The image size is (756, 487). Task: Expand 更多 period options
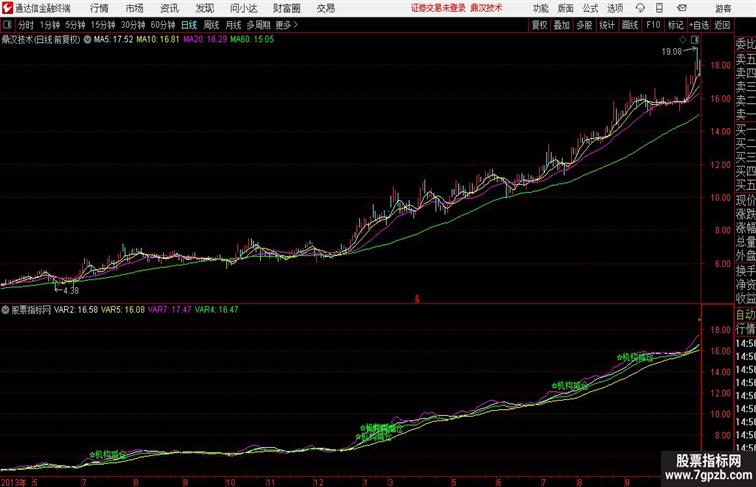(x=286, y=25)
